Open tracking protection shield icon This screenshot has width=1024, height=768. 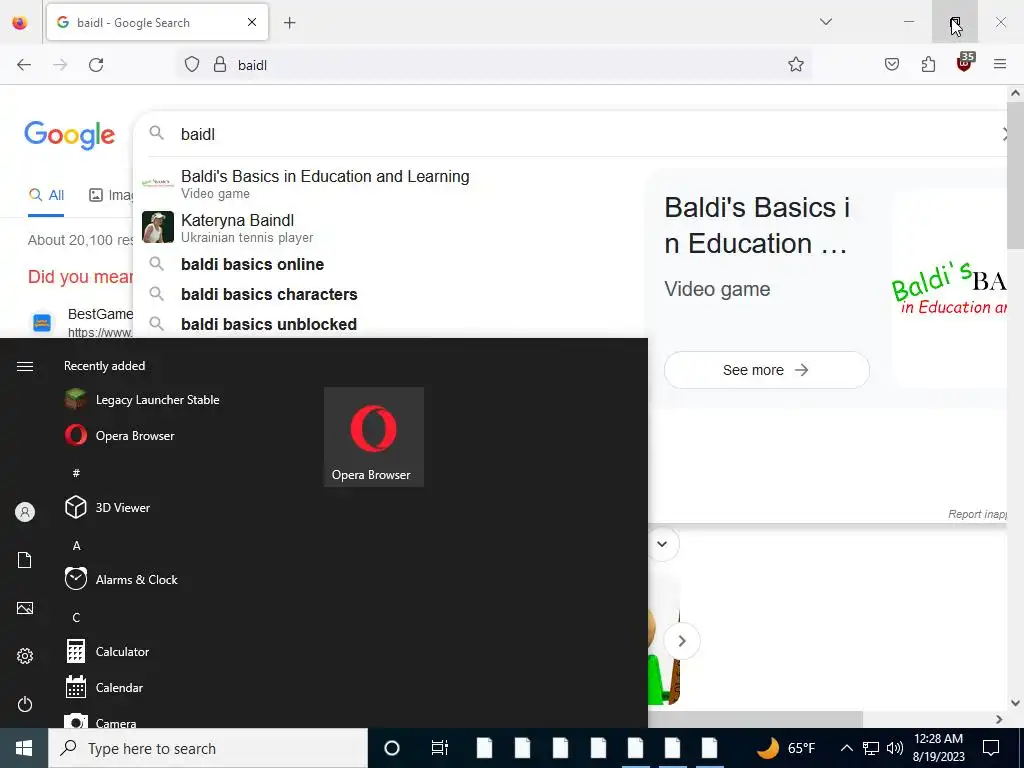(x=191, y=65)
